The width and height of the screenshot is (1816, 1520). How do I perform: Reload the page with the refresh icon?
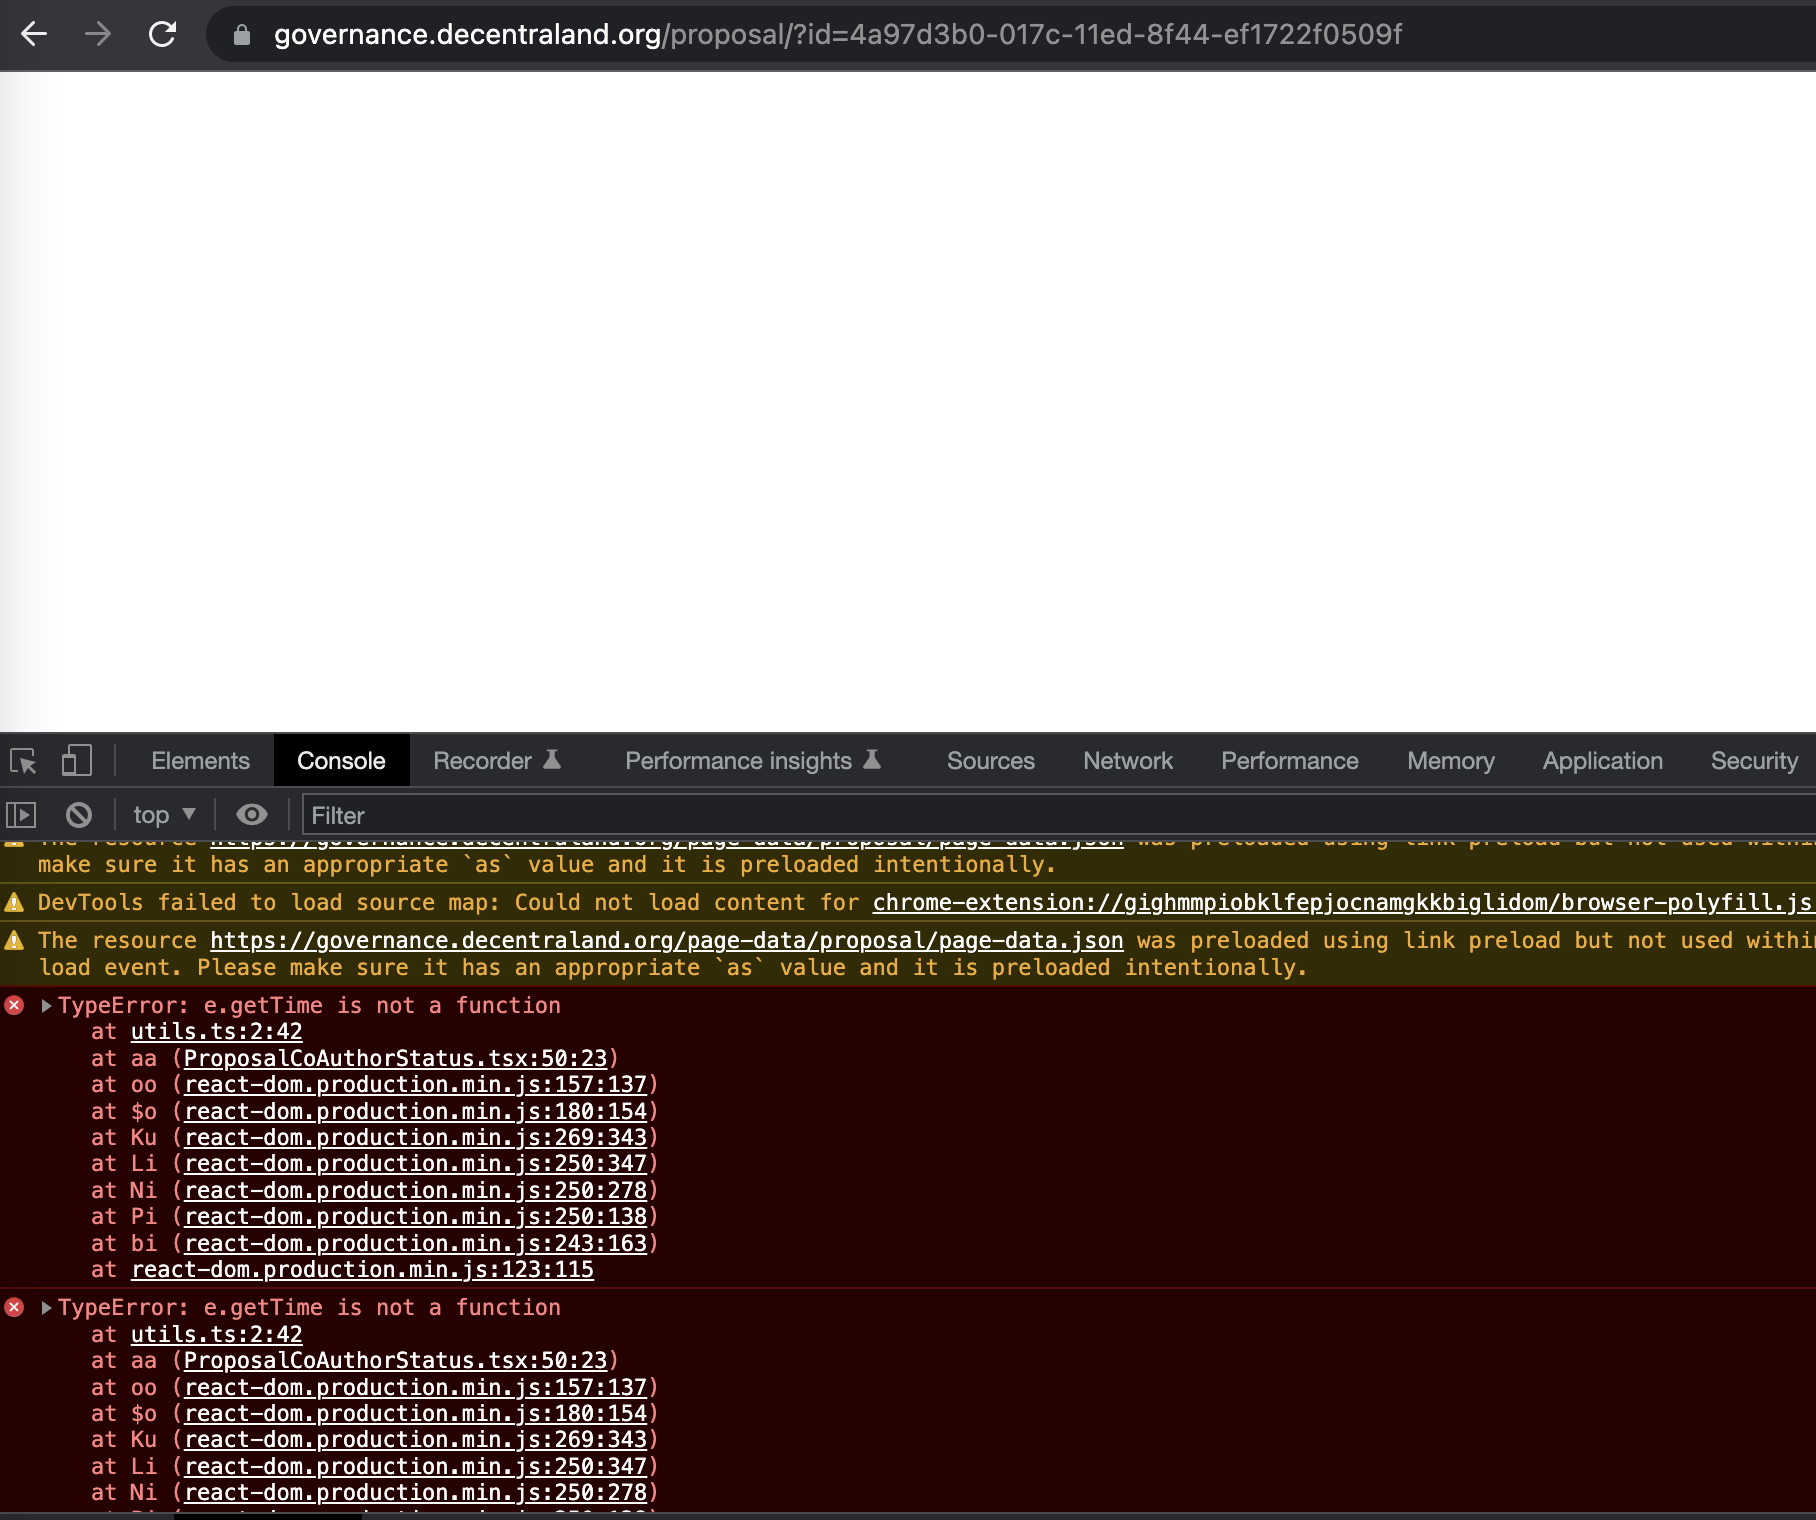point(162,35)
